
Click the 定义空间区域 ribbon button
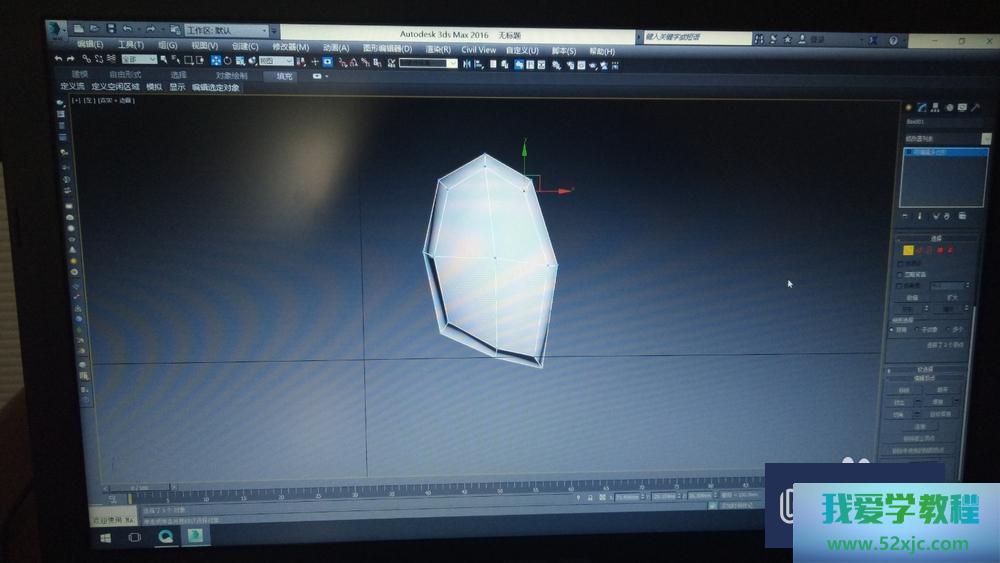[x=116, y=87]
